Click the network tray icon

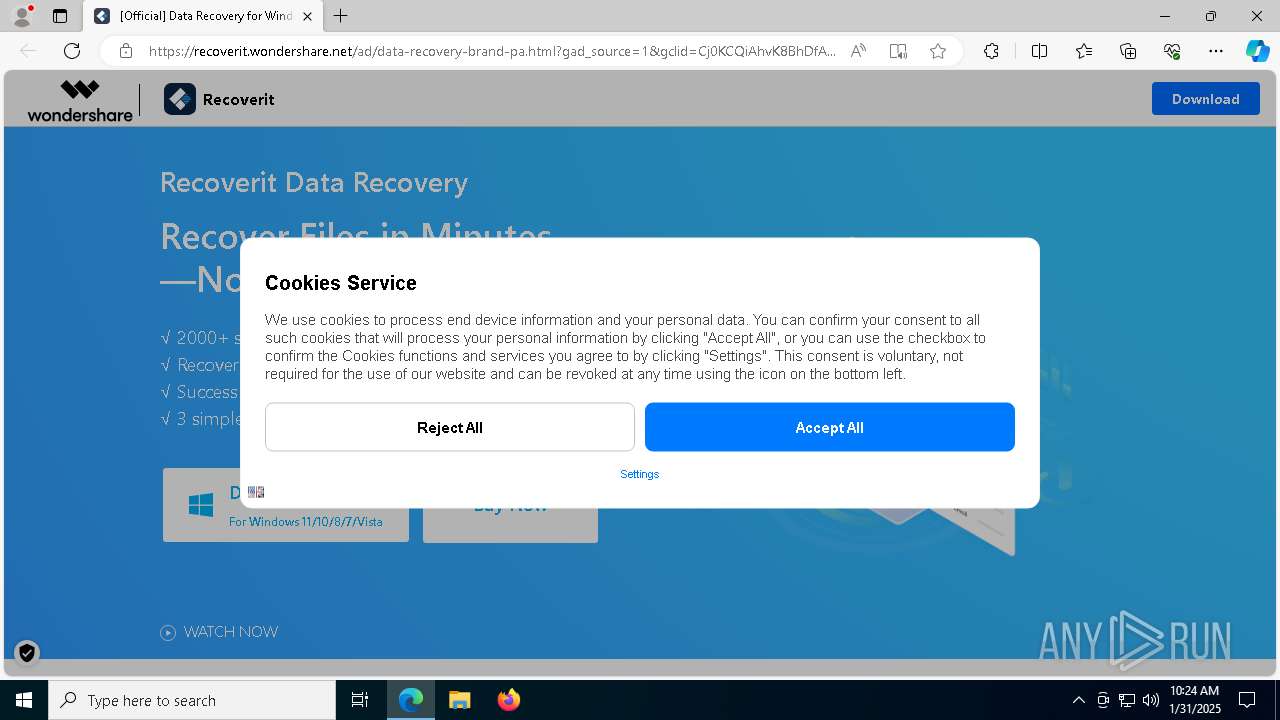(x=1127, y=700)
